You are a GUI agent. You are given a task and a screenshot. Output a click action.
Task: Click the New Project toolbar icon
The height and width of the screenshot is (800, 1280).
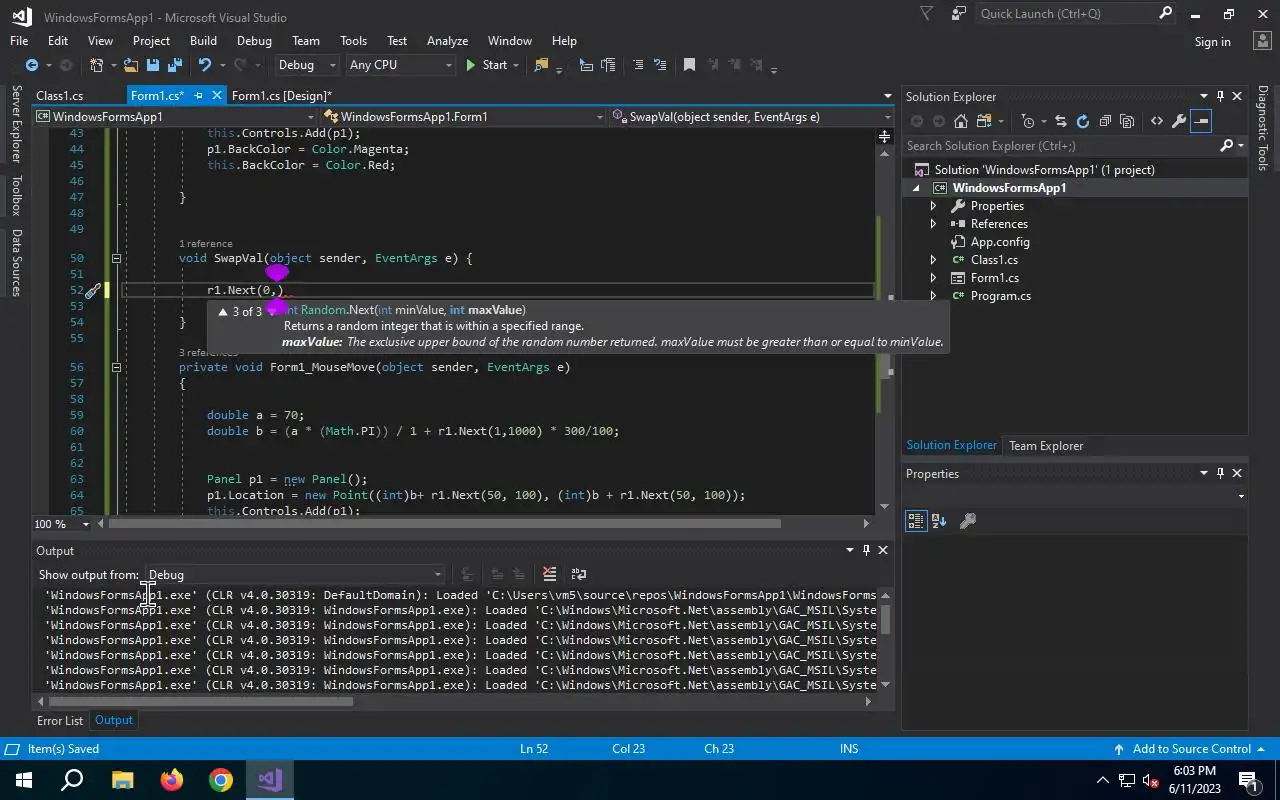tap(97, 65)
